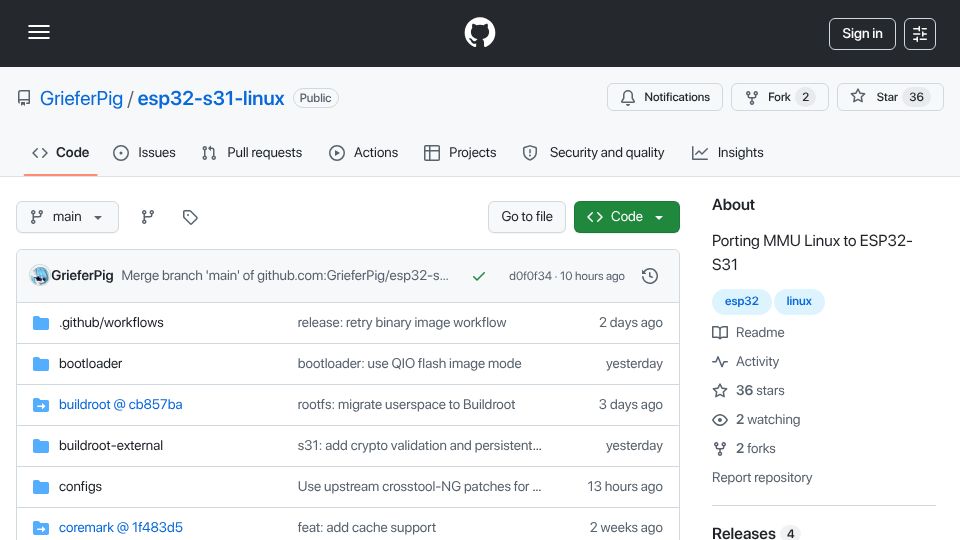
Task: Open esp32-s31-linux repository link
Action: point(211,98)
